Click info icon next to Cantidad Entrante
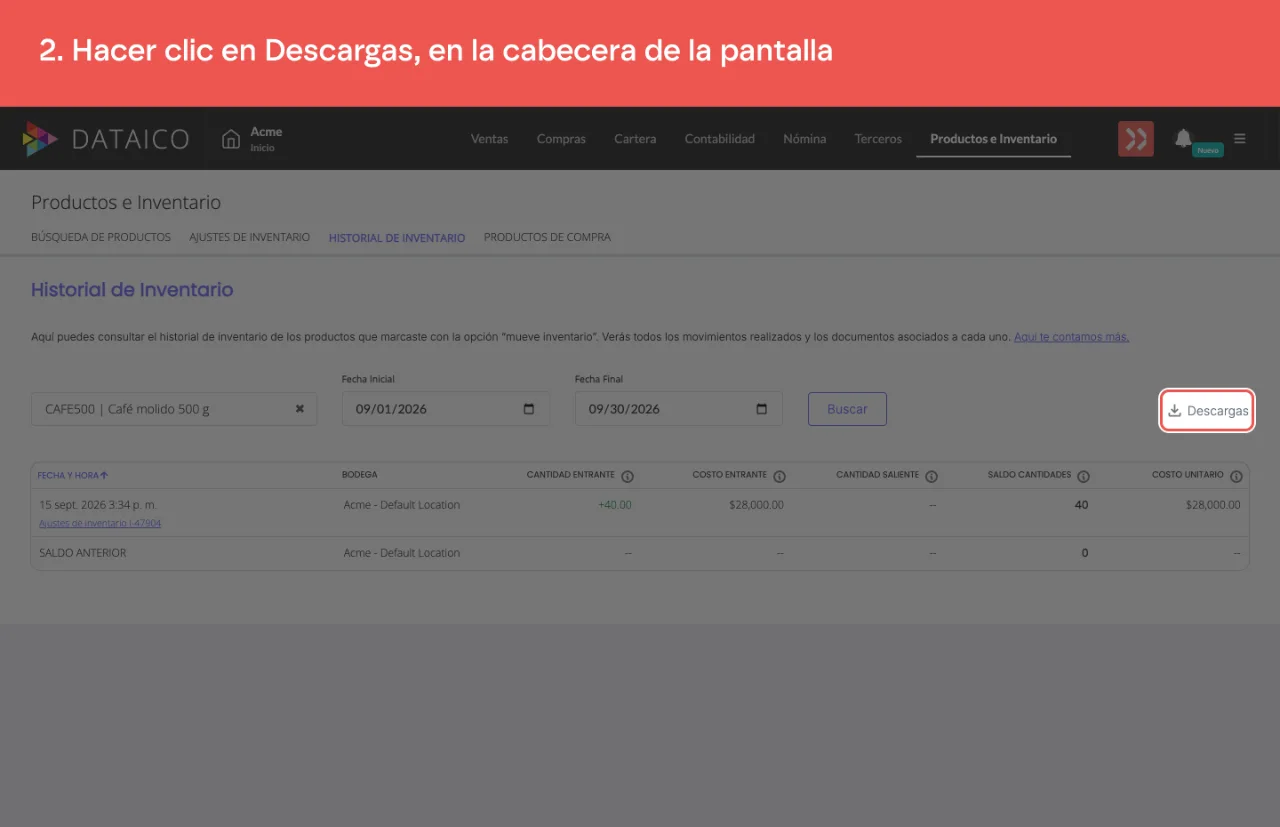1280x827 pixels. 627,476
